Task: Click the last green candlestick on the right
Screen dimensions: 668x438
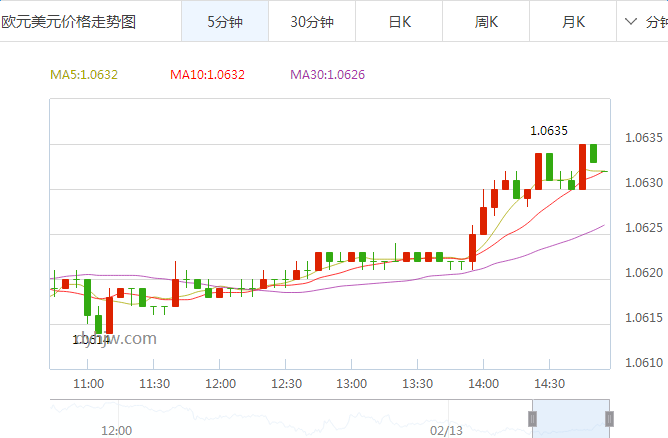Action: point(593,153)
